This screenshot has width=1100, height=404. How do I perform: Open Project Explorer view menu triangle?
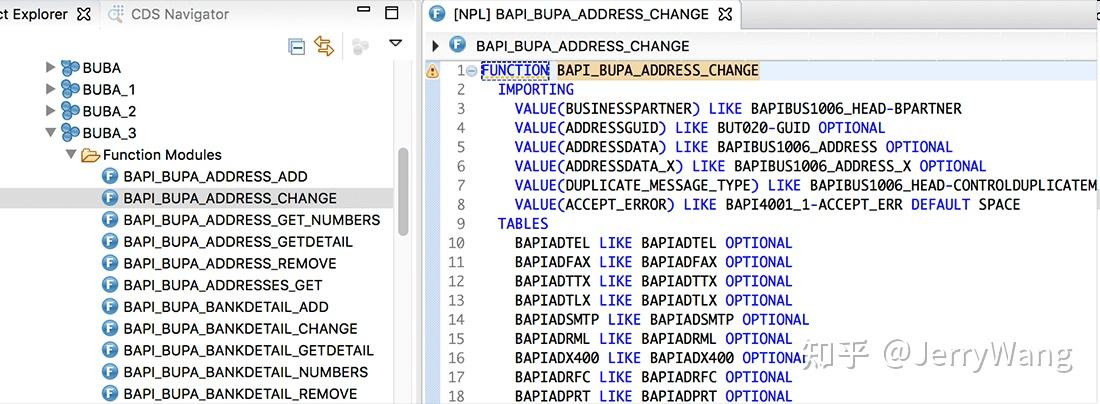[x=396, y=43]
